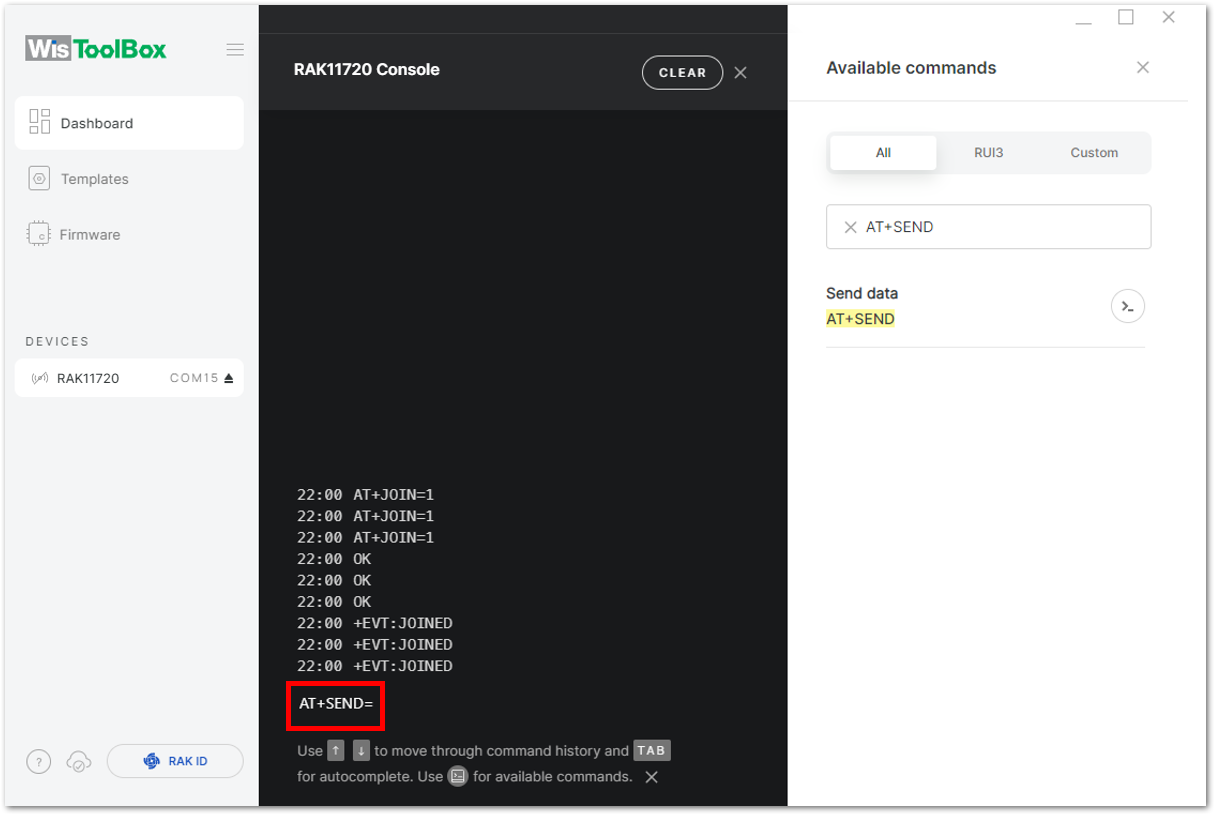
Task: Click the first +EVT:JOINED console line
Action: 375,623
